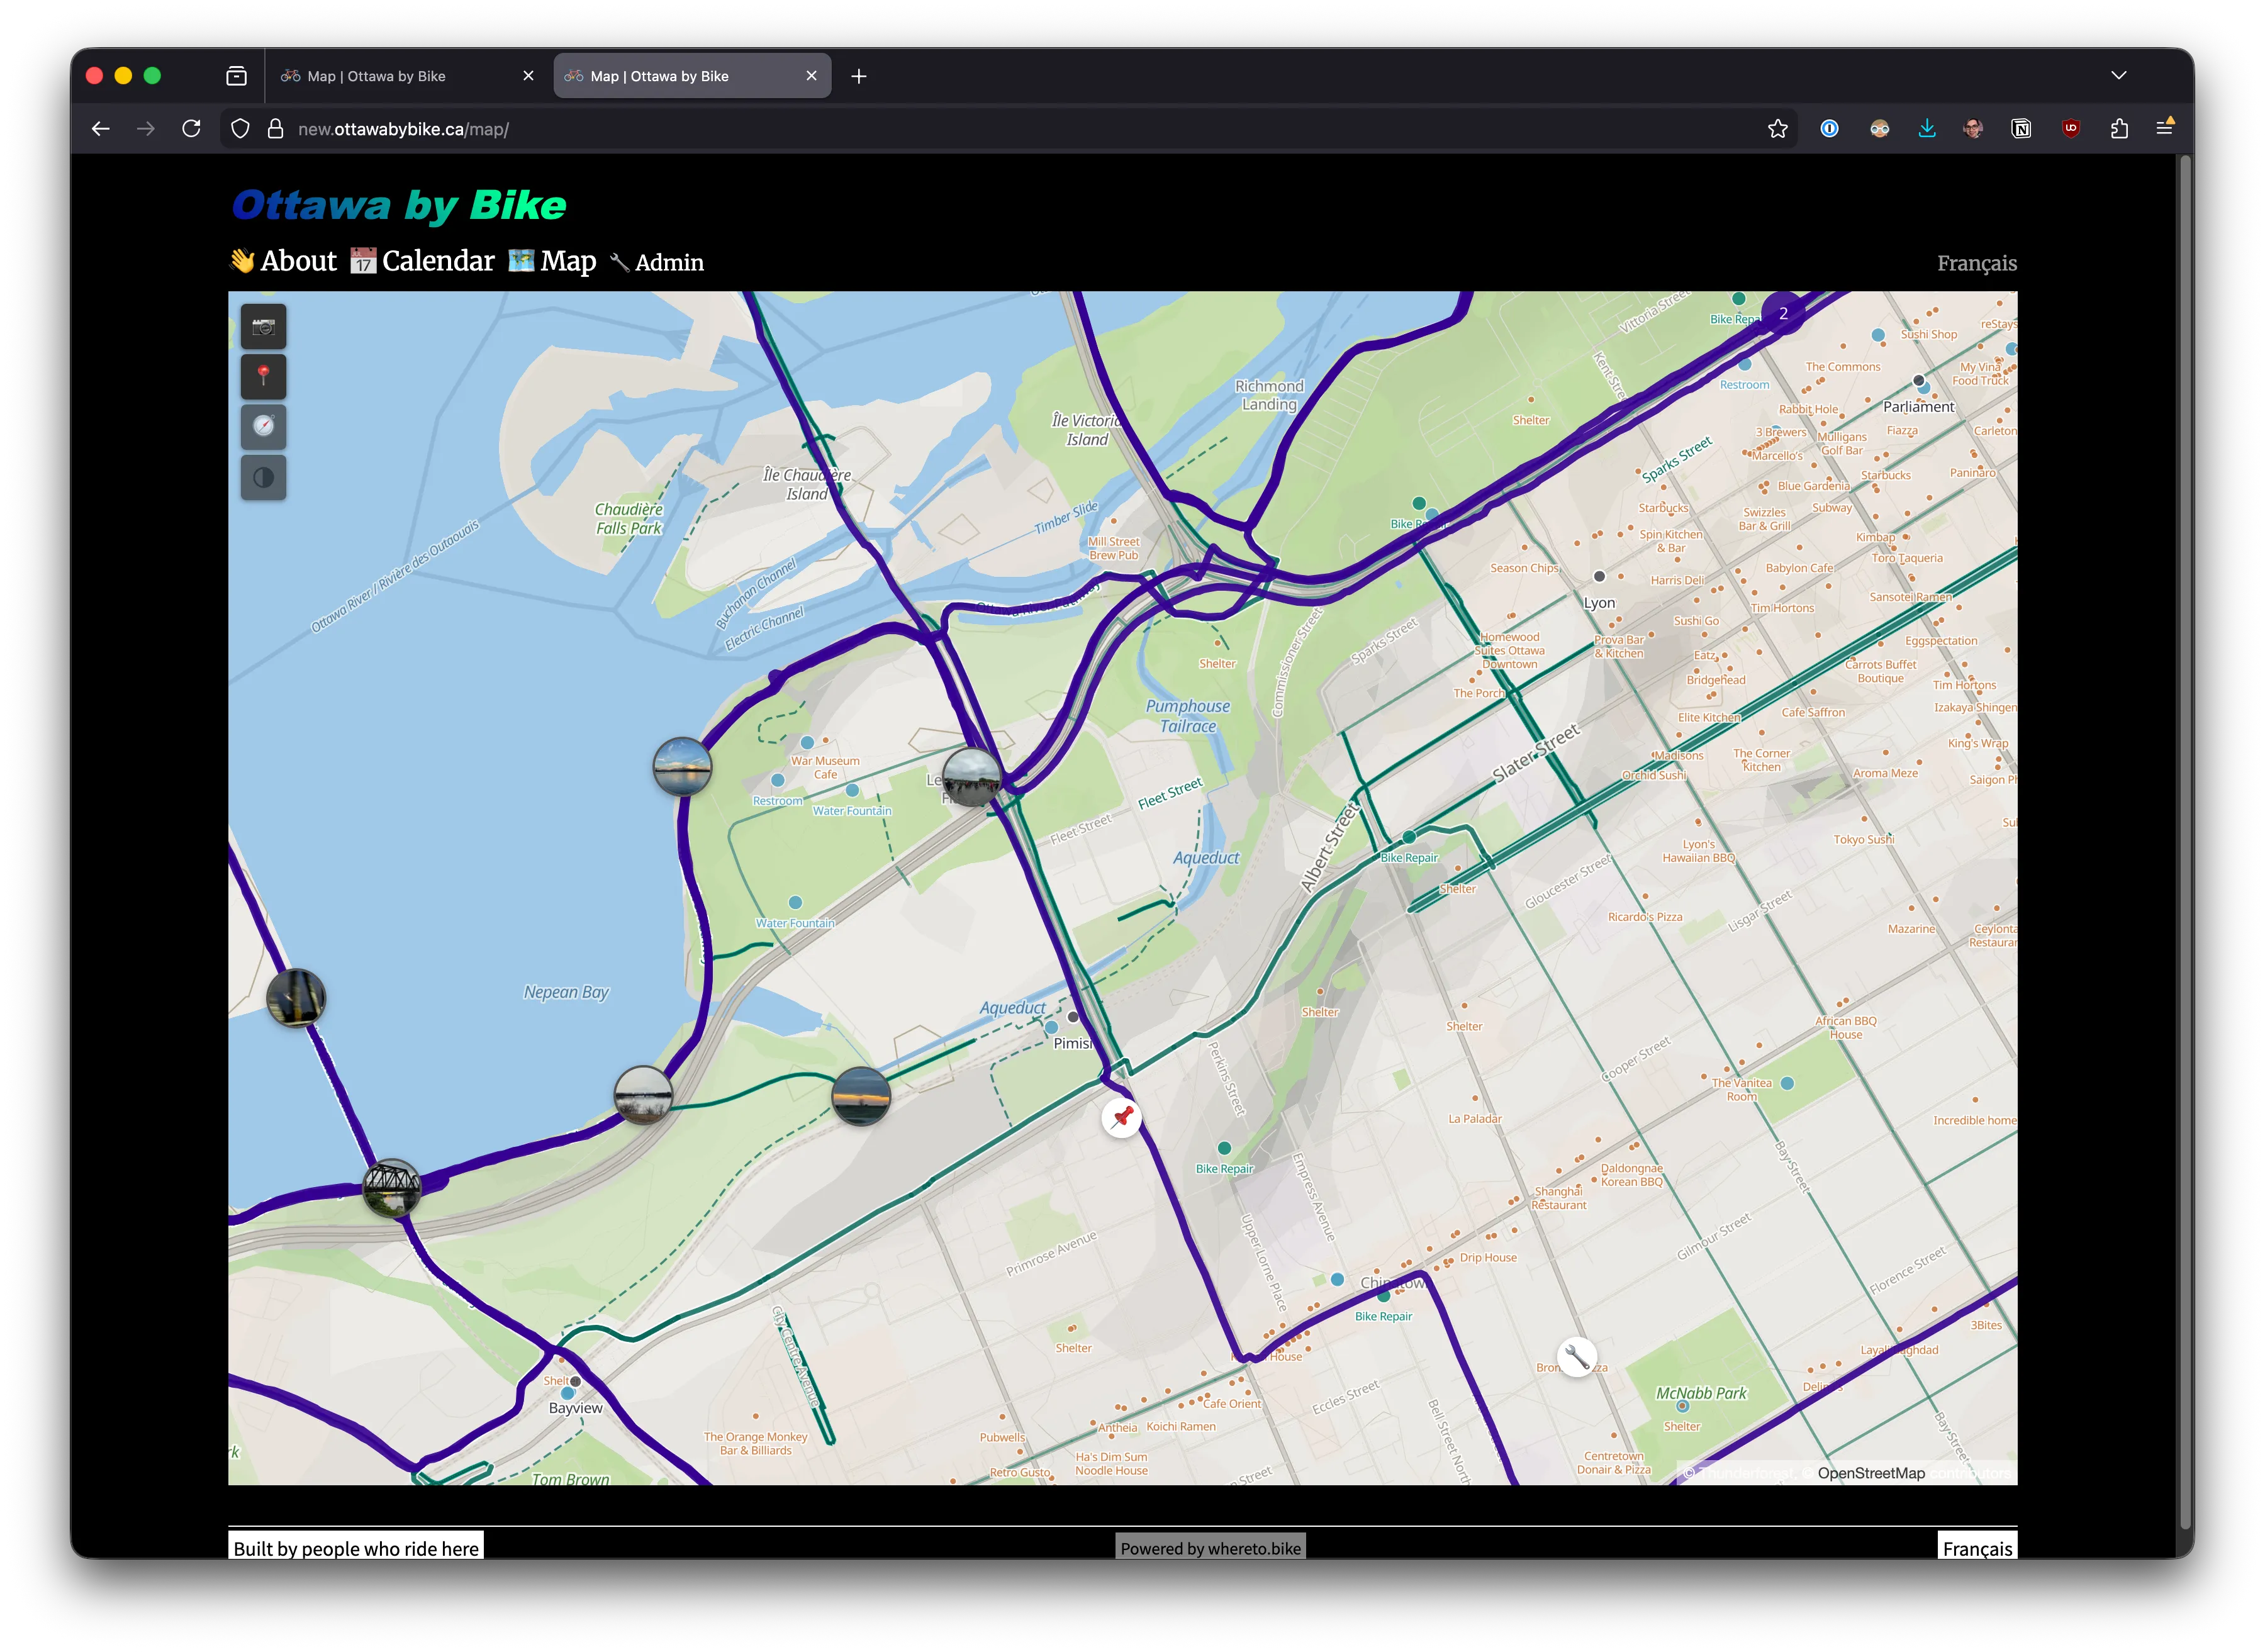Open the extensions puzzle-piece panel
The image size is (2265, 1652).
(x=2119, y=128)
